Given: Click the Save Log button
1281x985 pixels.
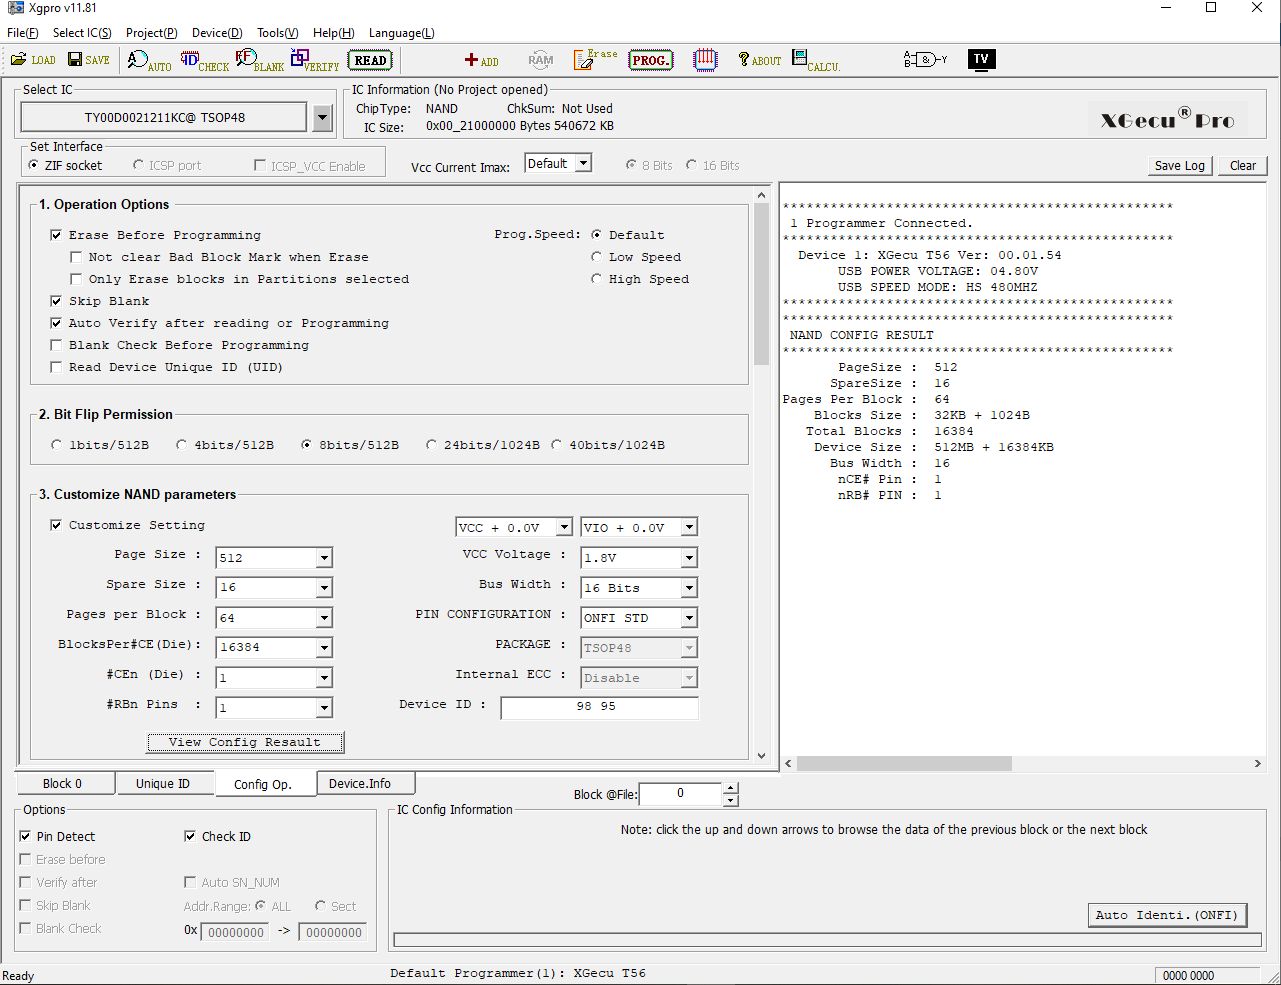Looking at the screenshot, I should click(1179, 166).
